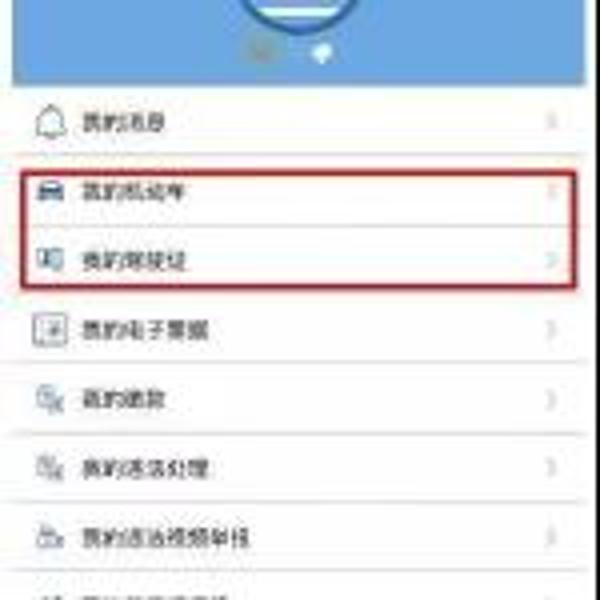Click the camera icon for 我的违法视频举报
Image resolution: width=600 pixels, height=600 pixels.
tap(50, 536)
